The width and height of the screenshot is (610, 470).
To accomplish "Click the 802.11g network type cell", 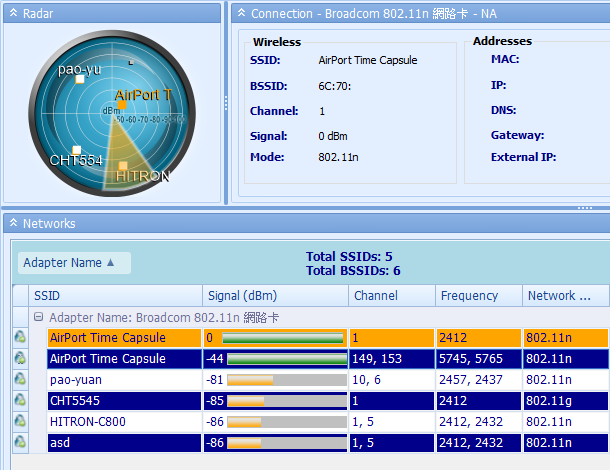I will pyautogui.click(x=565, y=401).
